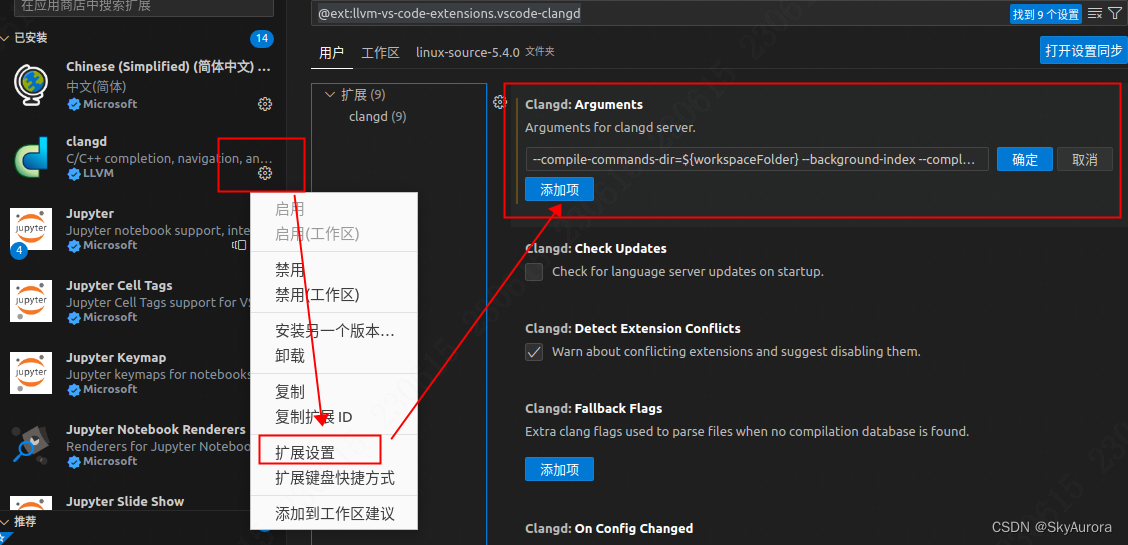Toggle Detect Extension Conflicts checkbox
Image resolution: width=1128 pixels, height=545 pixels.
(534, 352)
